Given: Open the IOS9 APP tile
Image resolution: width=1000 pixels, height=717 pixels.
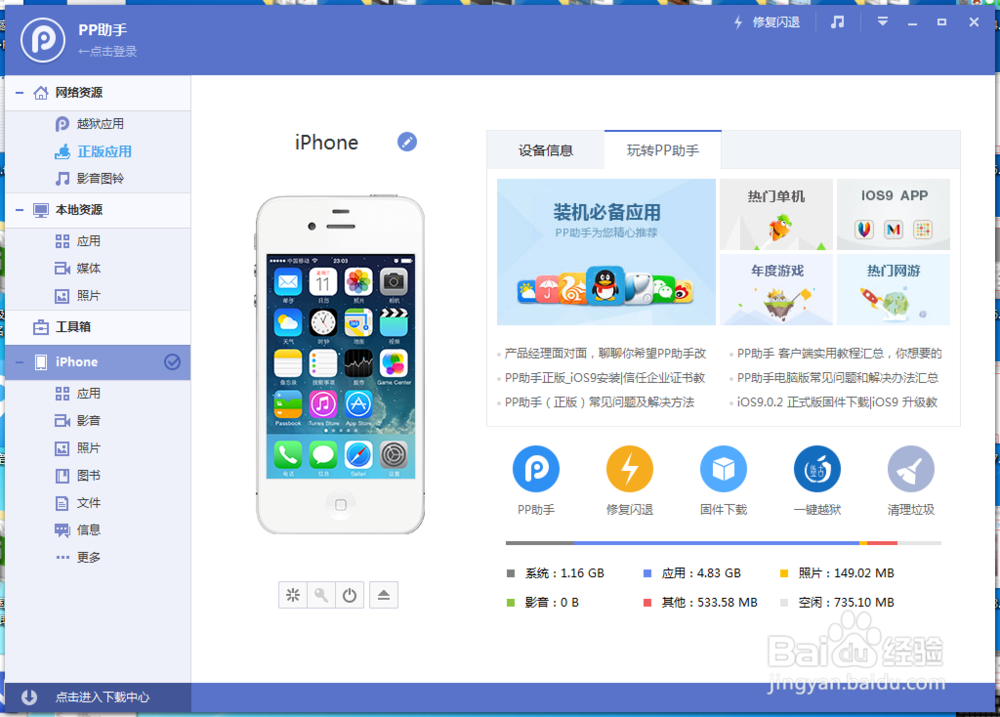Looking at the screenshot, I should tap(893, 214).
